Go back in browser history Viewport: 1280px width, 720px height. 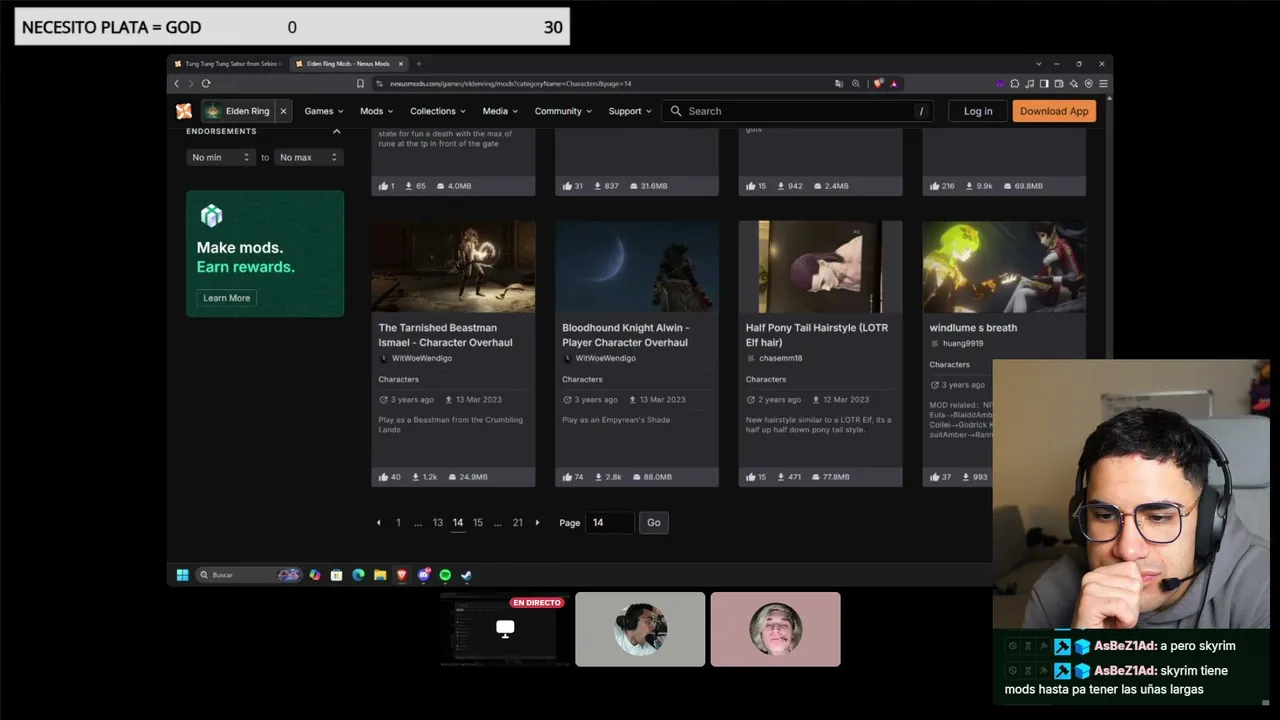click(x=177, y=83)
